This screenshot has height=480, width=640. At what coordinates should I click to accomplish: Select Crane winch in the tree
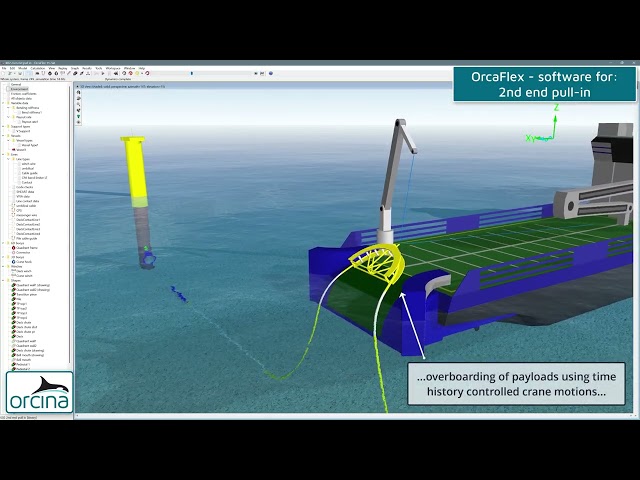pos(24,276)
